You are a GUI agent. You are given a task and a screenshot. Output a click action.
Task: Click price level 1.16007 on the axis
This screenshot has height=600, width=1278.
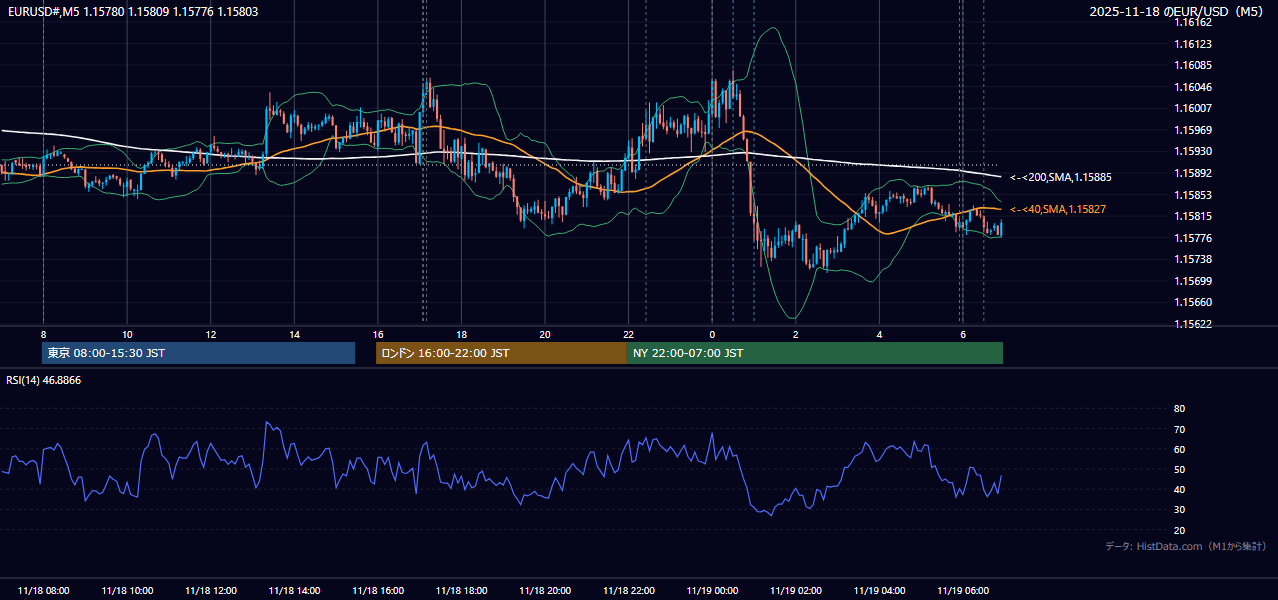tap(1193, 108)
